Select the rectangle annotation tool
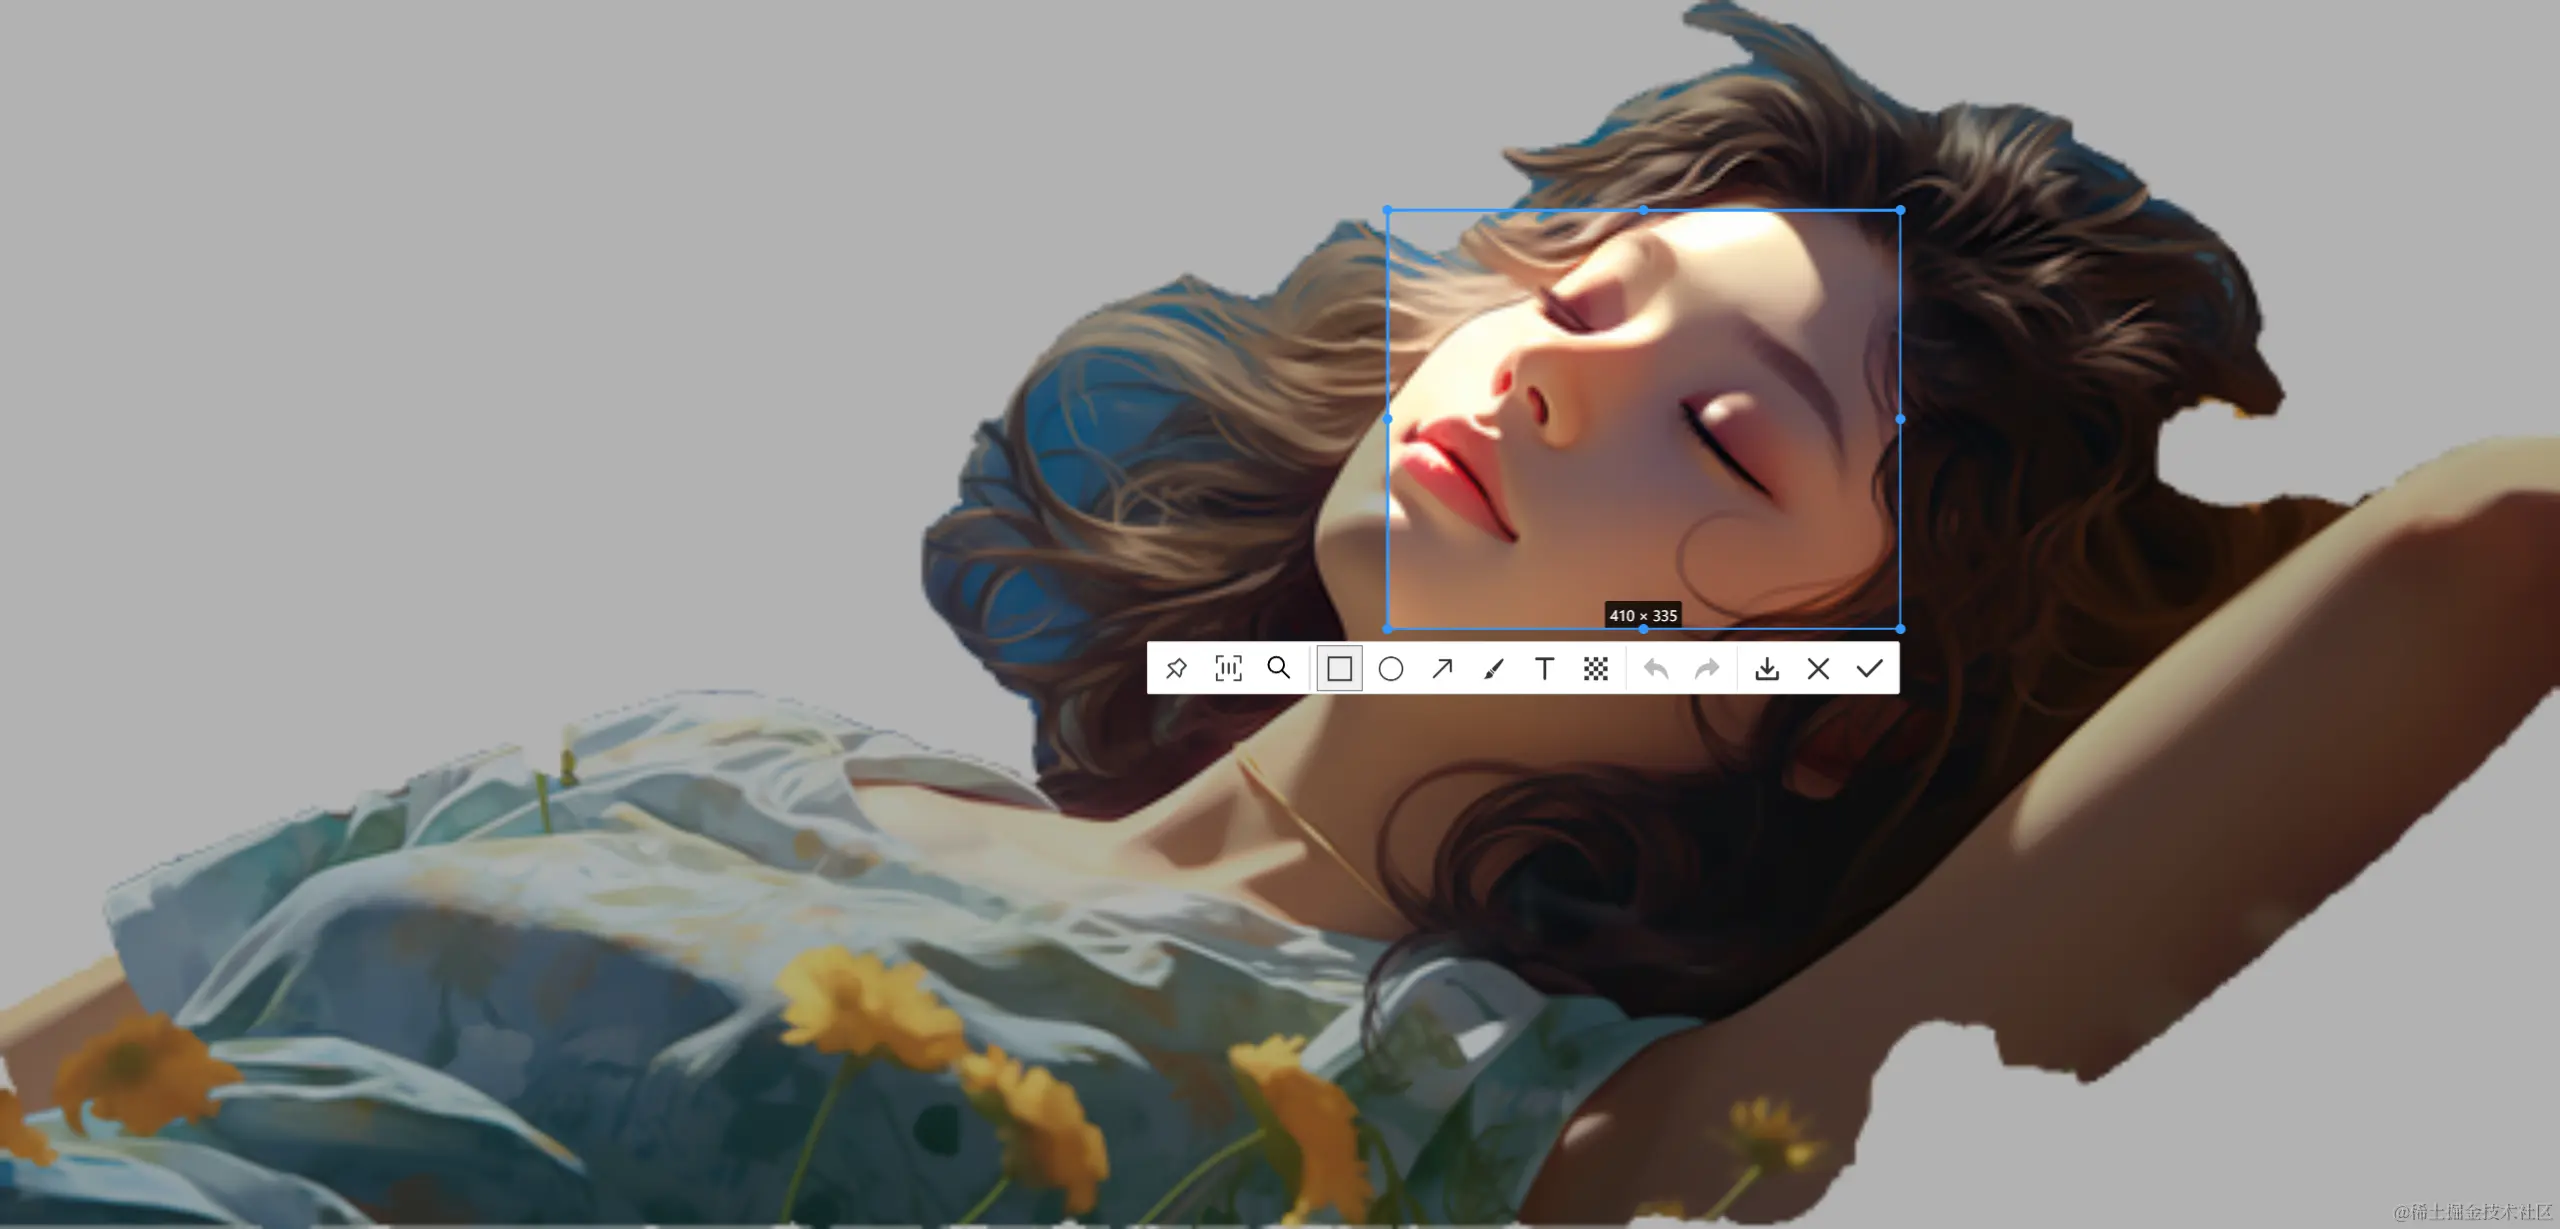2560x1229 pixels. (x=1339, y=668)
